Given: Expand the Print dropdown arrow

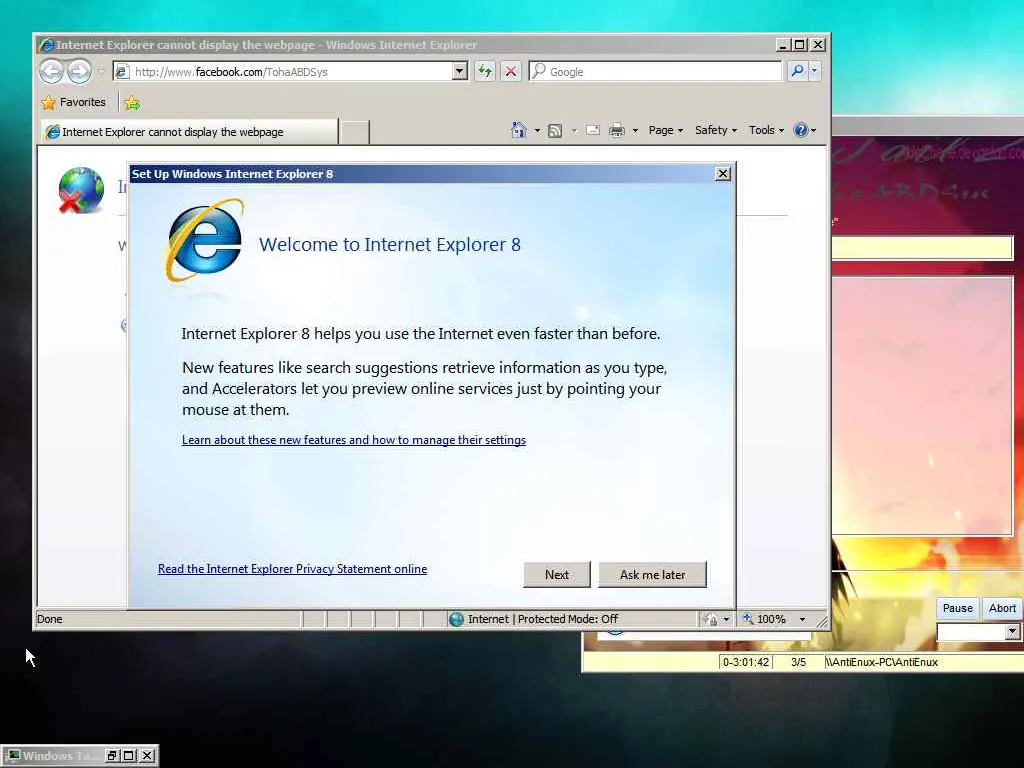Looking at the screenshot, I should click(x=635, y=131).
